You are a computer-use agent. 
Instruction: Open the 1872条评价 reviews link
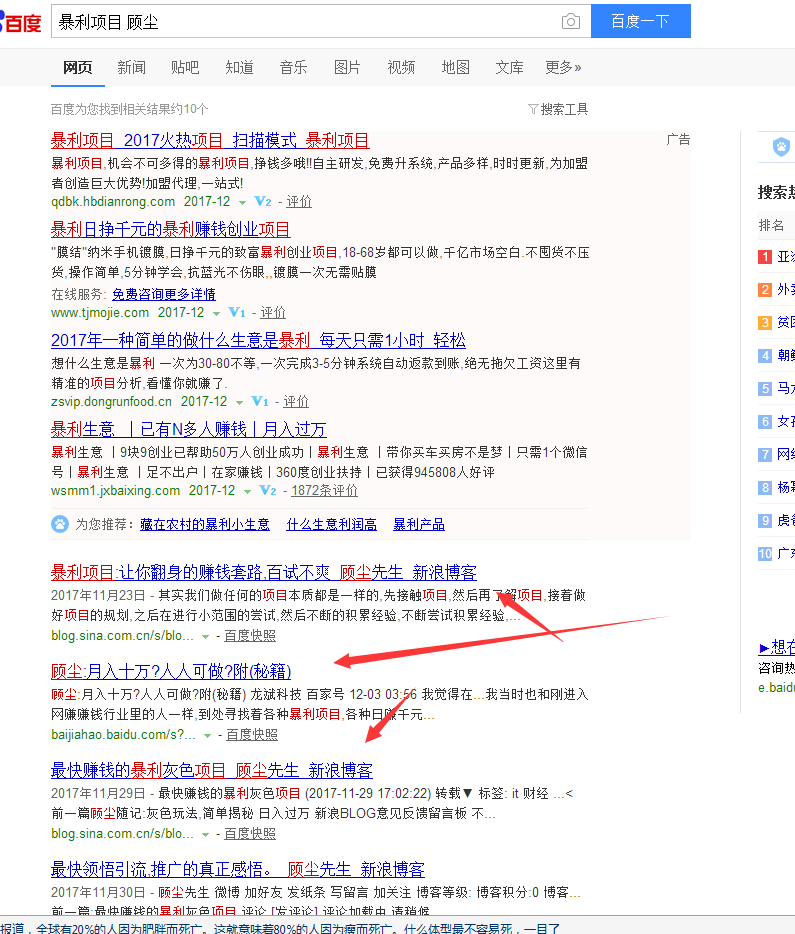click(325, 490)
